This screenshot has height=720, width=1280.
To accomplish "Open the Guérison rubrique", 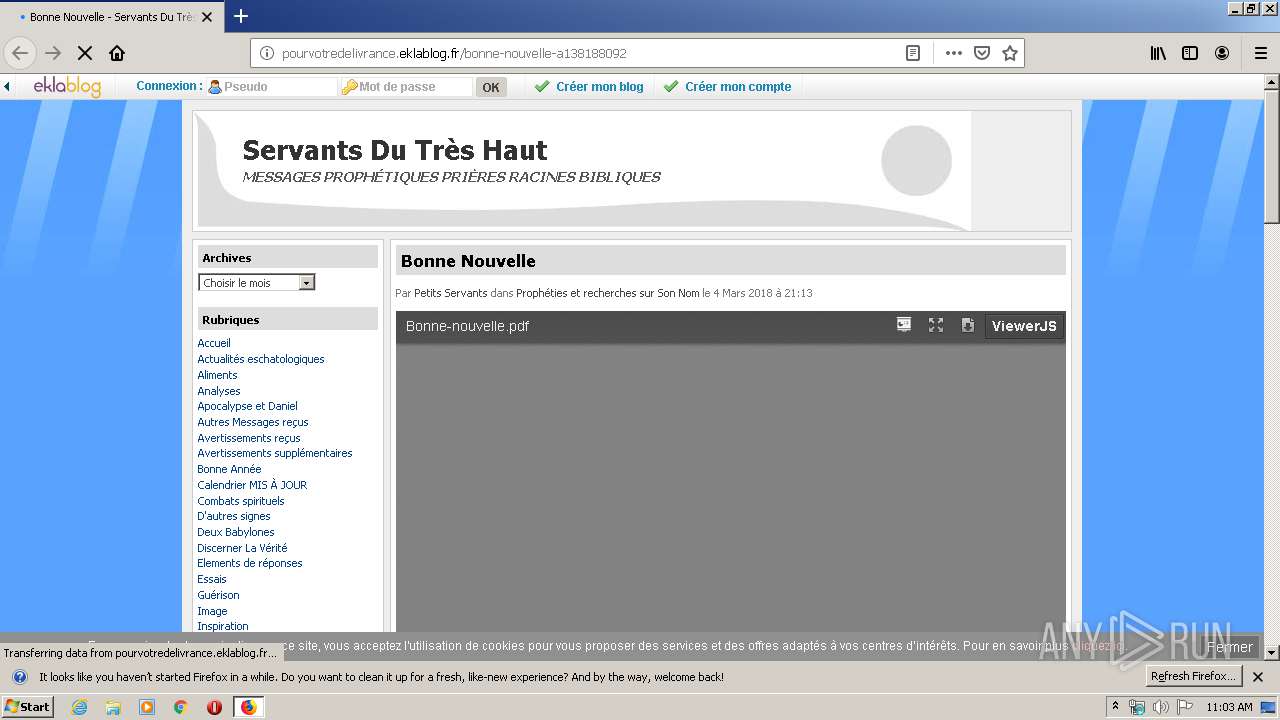I will pos(218,595).
